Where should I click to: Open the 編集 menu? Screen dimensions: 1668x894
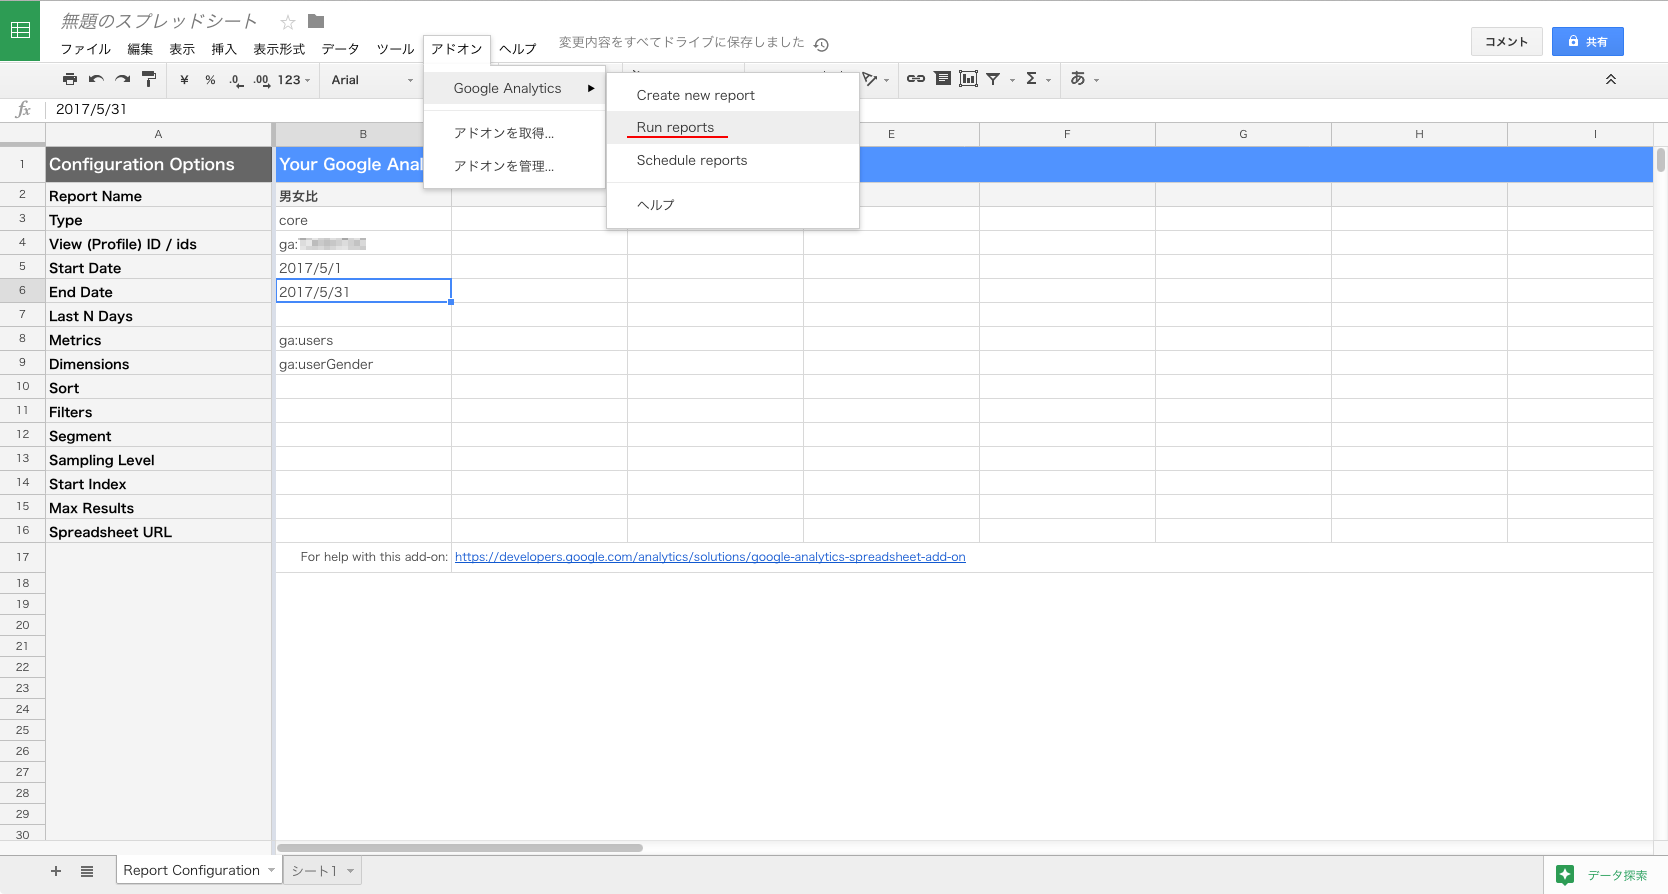point(140,49)
